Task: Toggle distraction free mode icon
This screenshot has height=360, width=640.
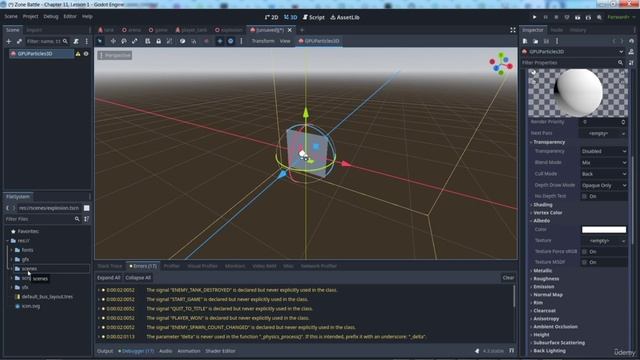Action: 513,30
